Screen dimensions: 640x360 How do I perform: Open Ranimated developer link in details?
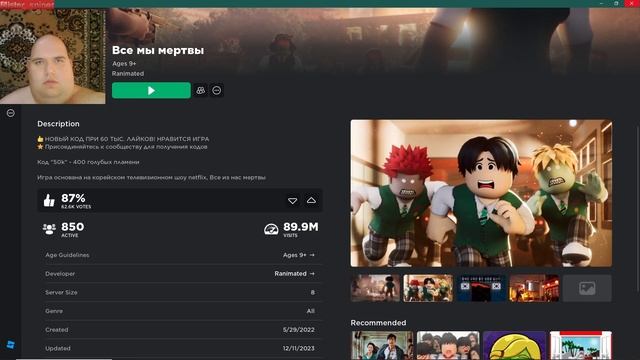294,273
